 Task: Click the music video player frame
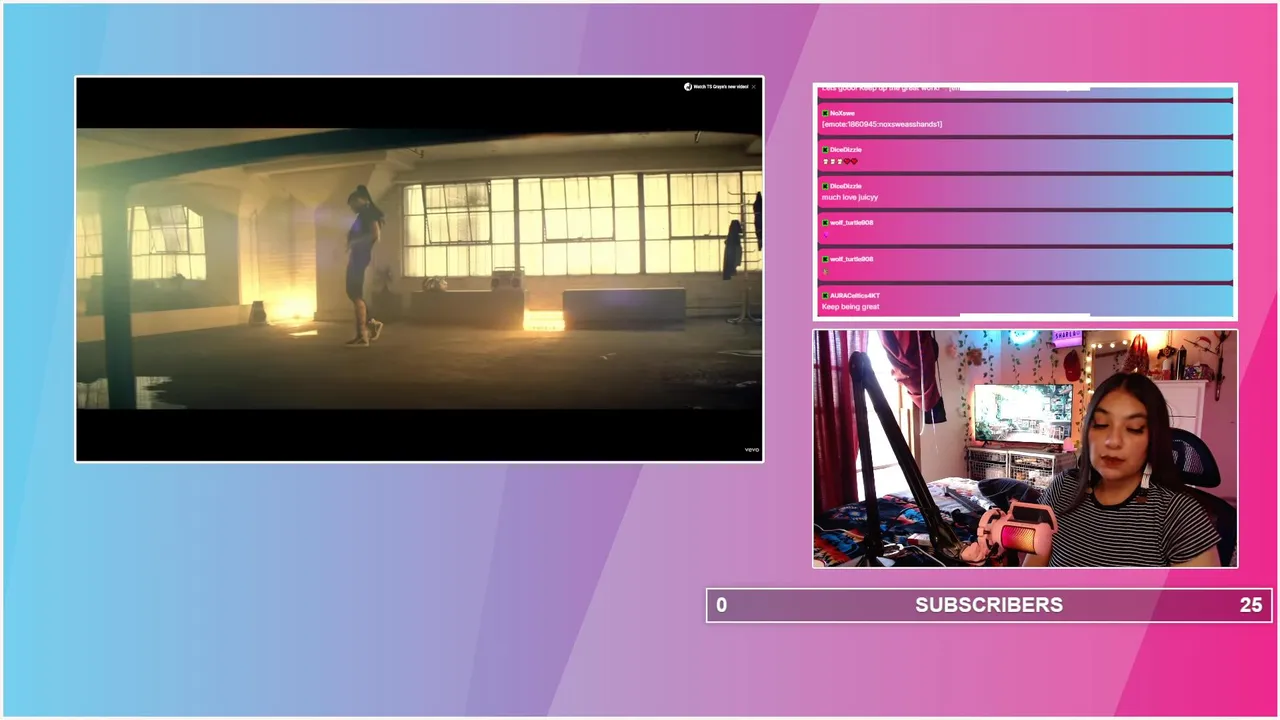click(419, 269)
